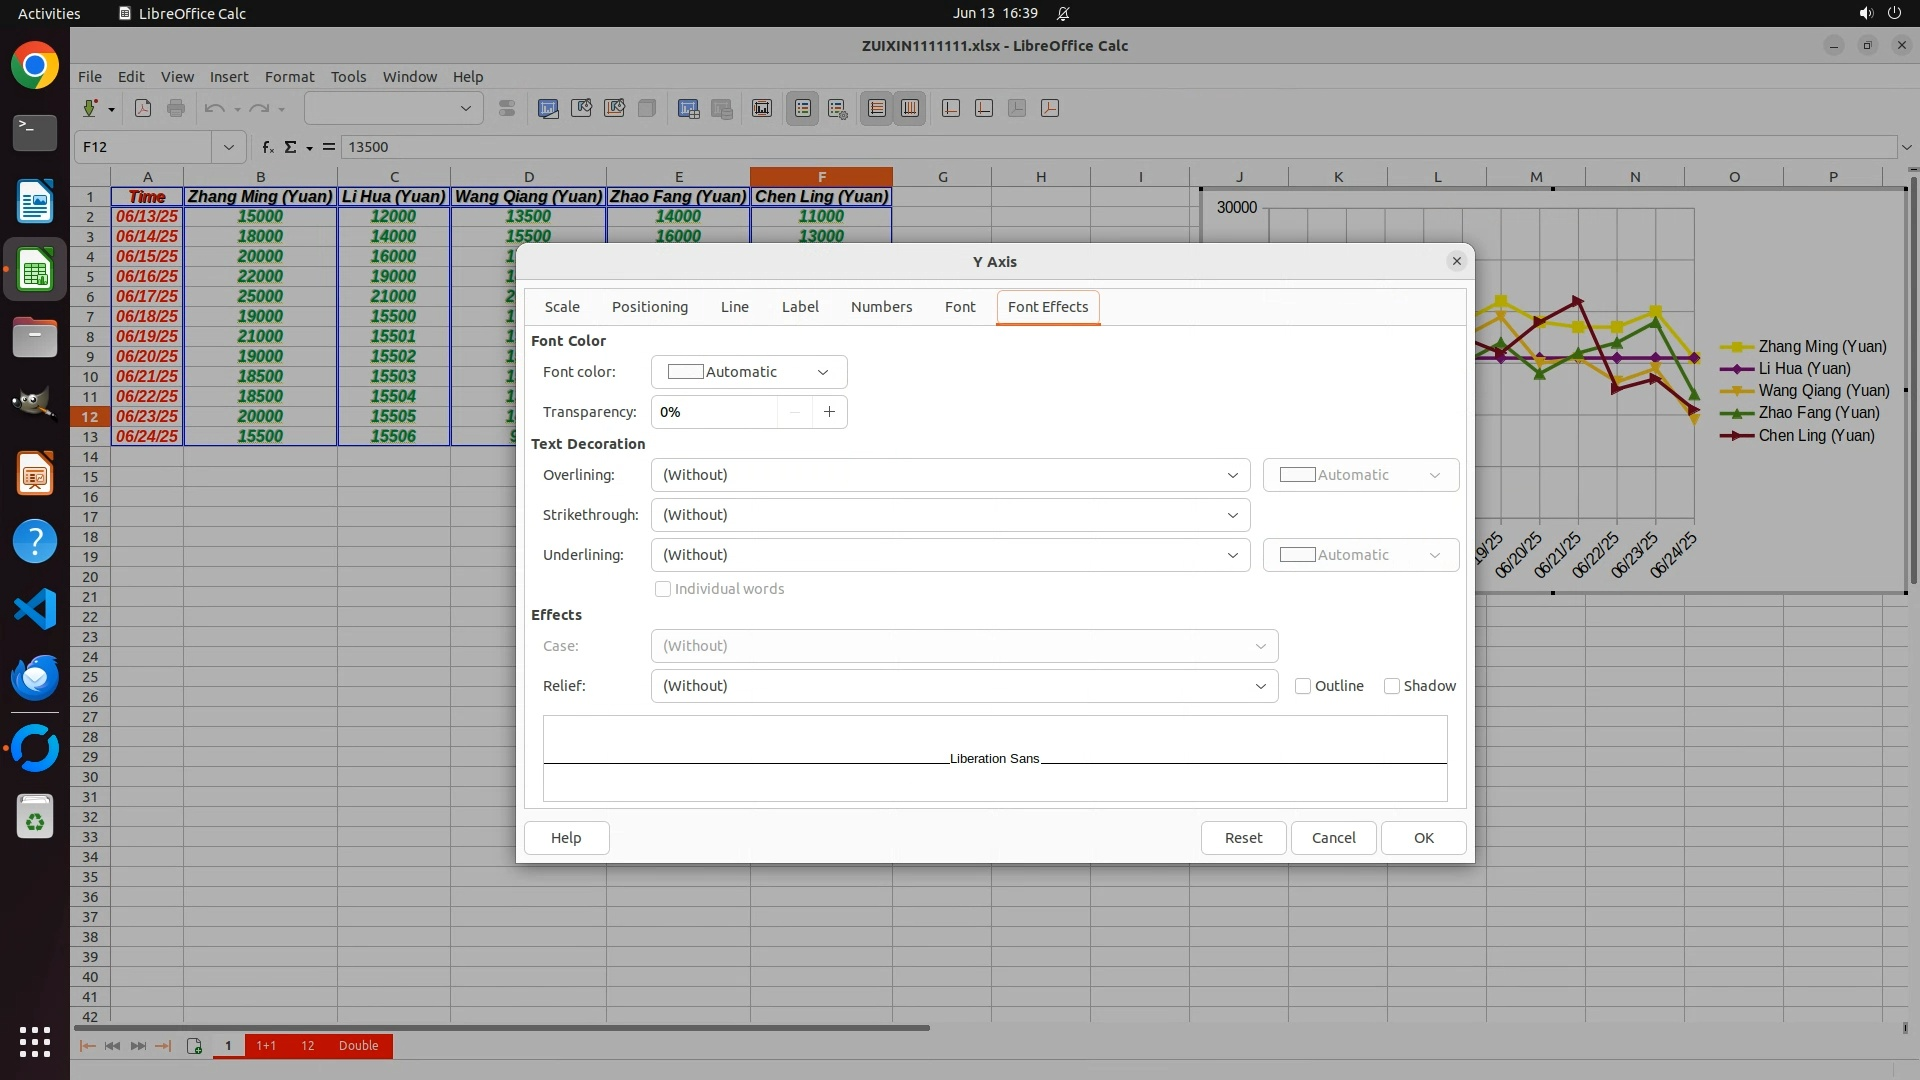Image resolution: width=1920 pixels, height=1080 pixels.
Task: Click the Vertical Grids toolbar icon
Action: (x=910, y=108)
